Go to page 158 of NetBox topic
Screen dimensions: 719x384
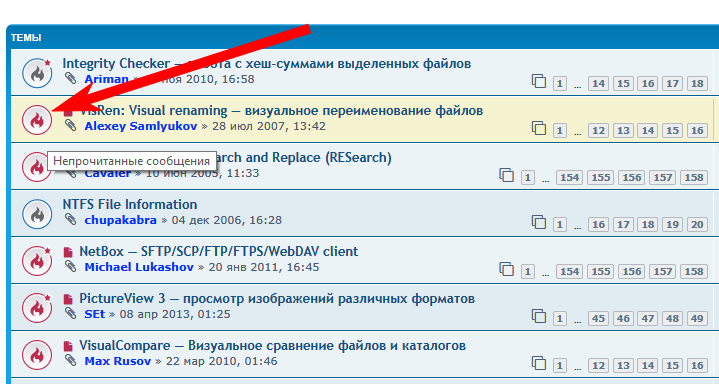(x=694, y=272)
